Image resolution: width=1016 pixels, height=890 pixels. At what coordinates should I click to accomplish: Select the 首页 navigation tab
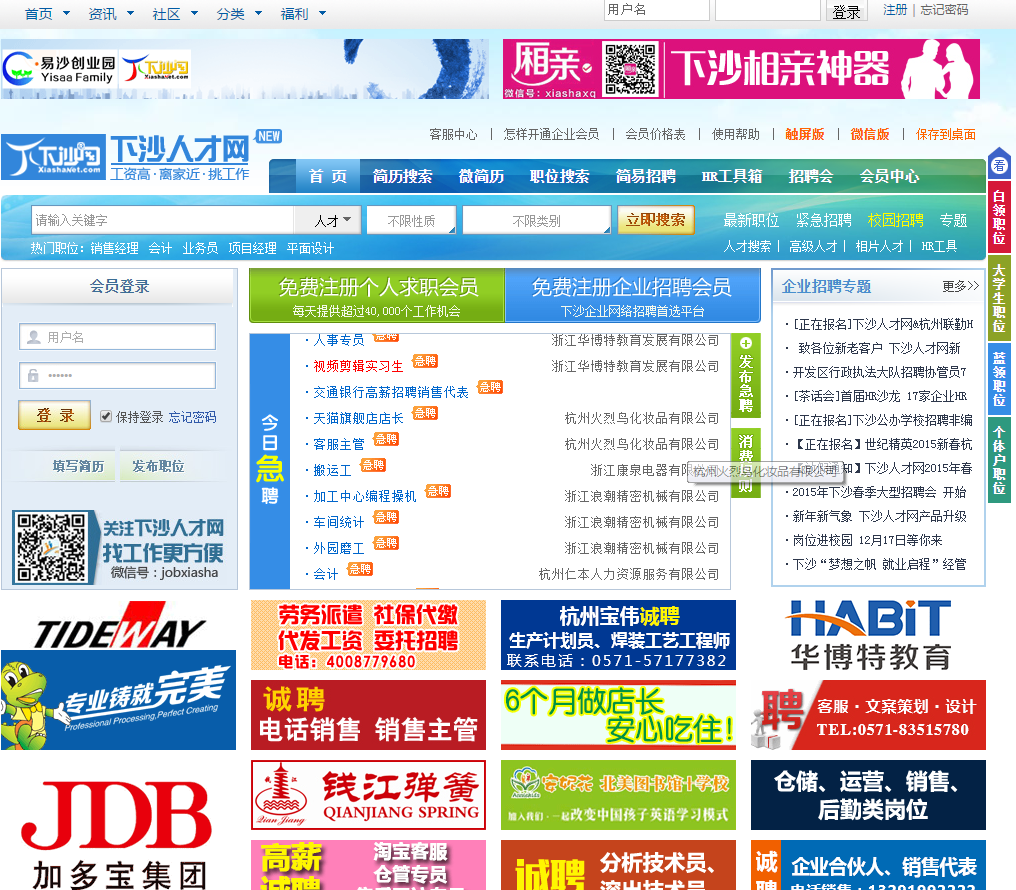328,176
